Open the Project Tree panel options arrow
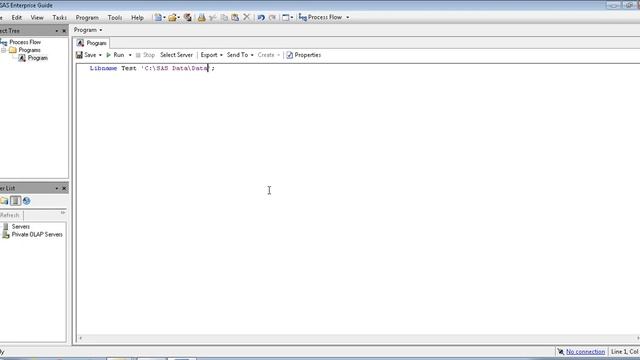 [56, 31]
